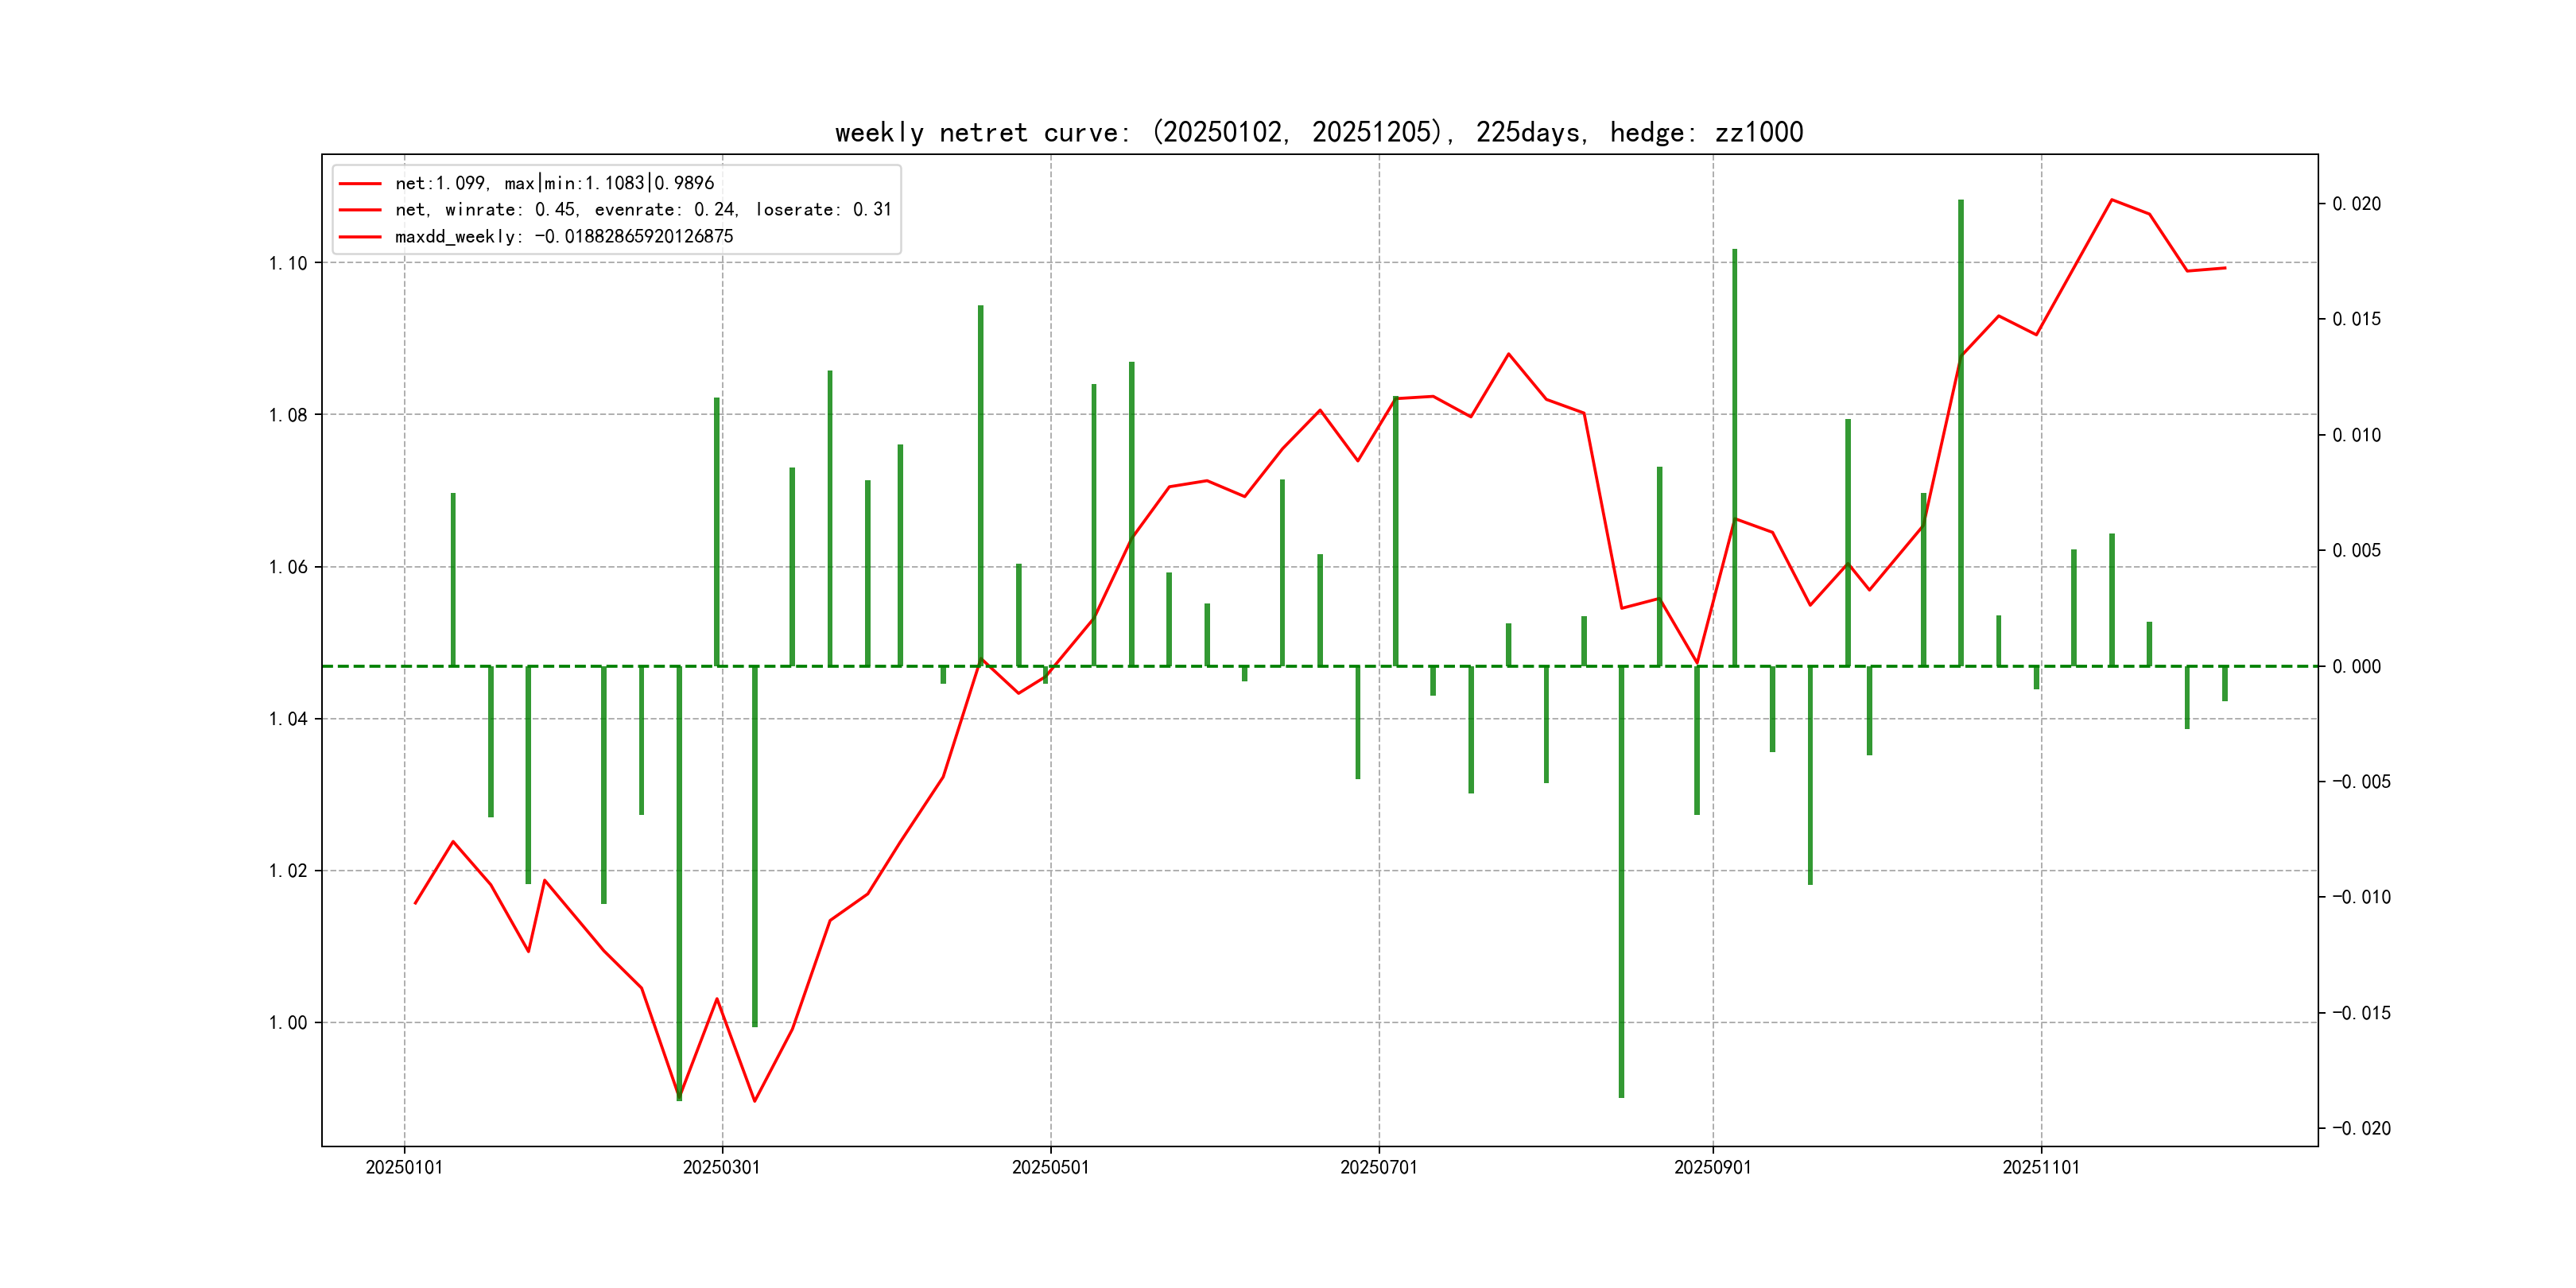
Task: Click the 20250701 x-axis label
Action: coord(1378,1167)
